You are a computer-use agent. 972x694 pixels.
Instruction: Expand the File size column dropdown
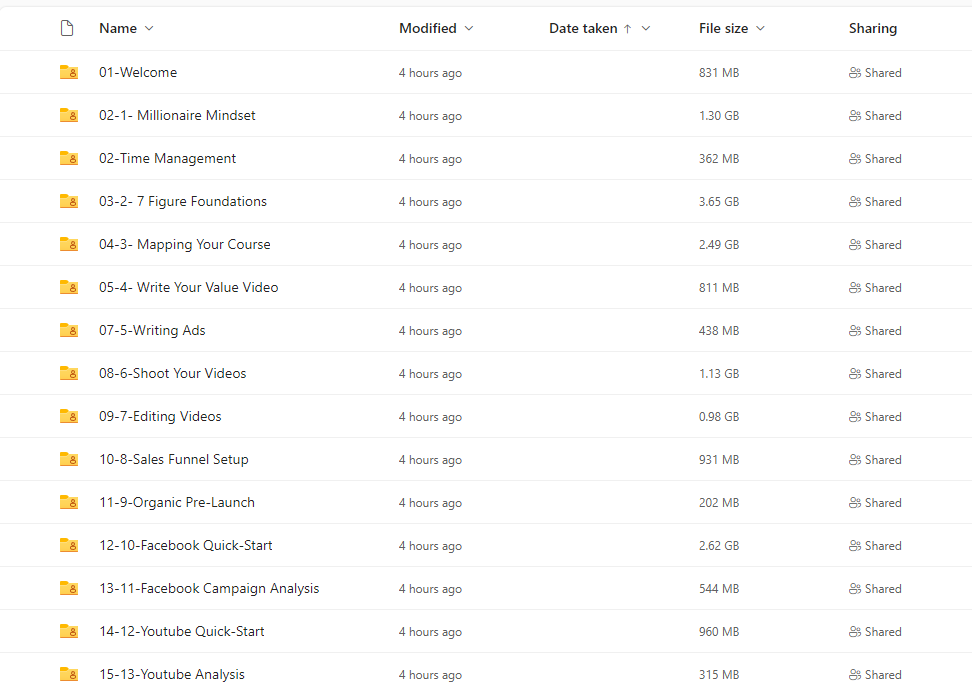coord(761,29)
